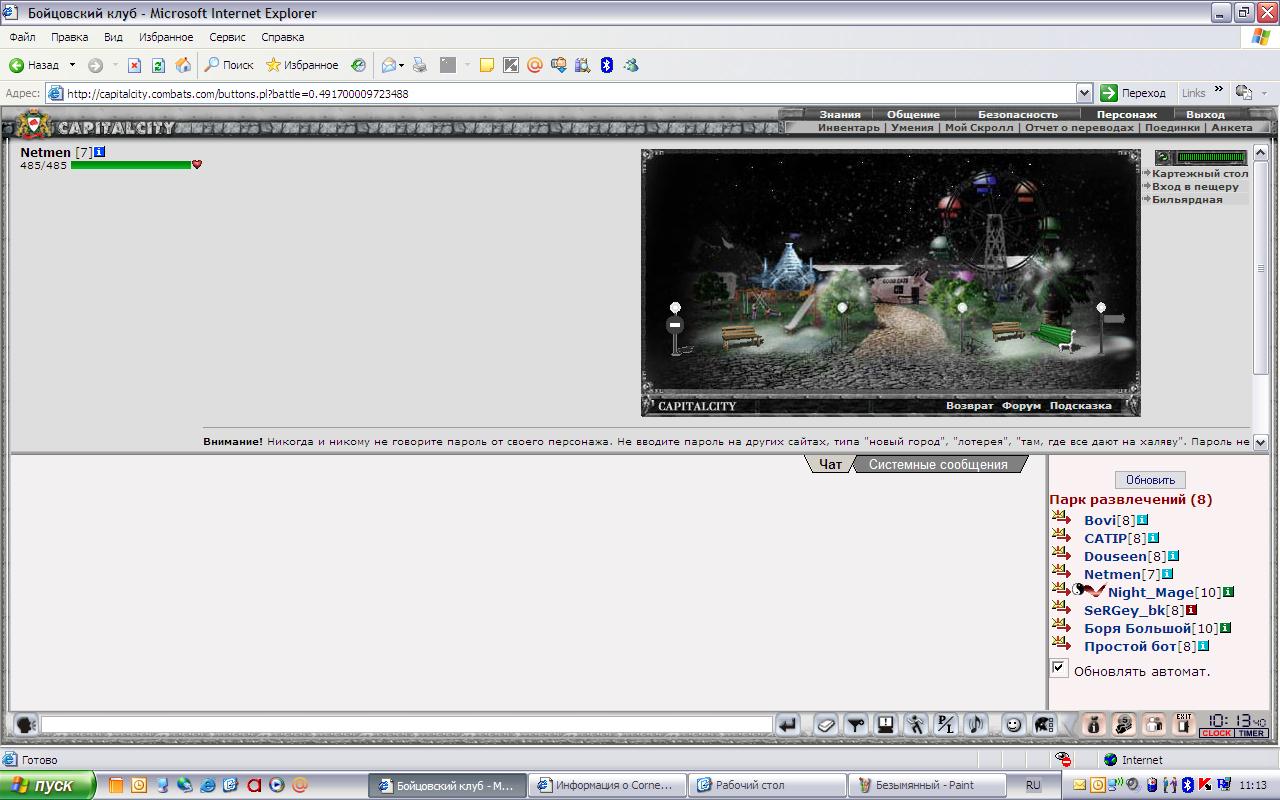Image resolution: width=1280 pixels, height=800 pixels.
Task: Click the running figure chat icon
Action: point(916,724)
